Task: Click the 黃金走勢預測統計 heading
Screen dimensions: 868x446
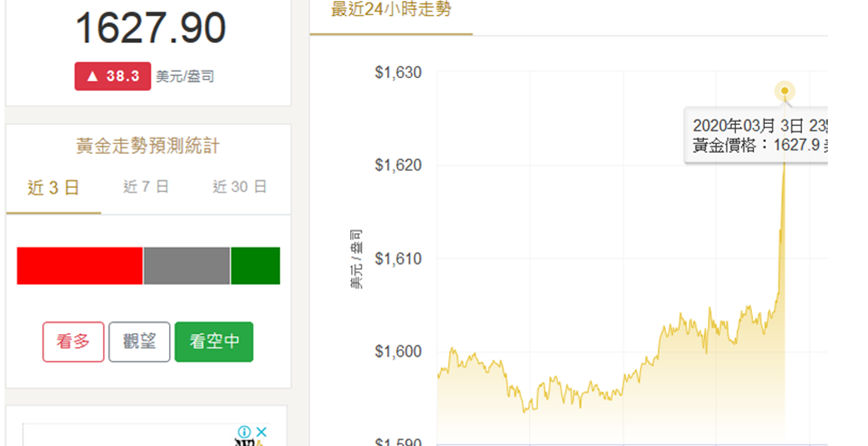Action: [148, 147]
